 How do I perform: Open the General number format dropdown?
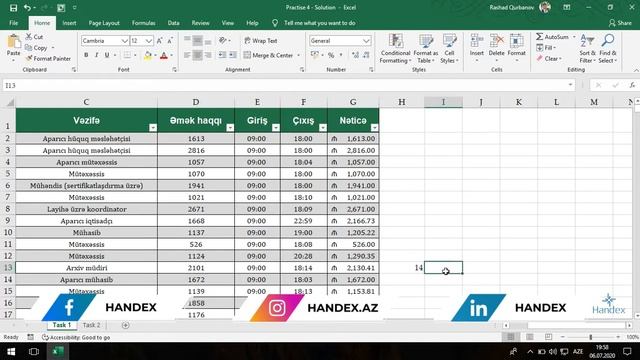pos(366,41)
